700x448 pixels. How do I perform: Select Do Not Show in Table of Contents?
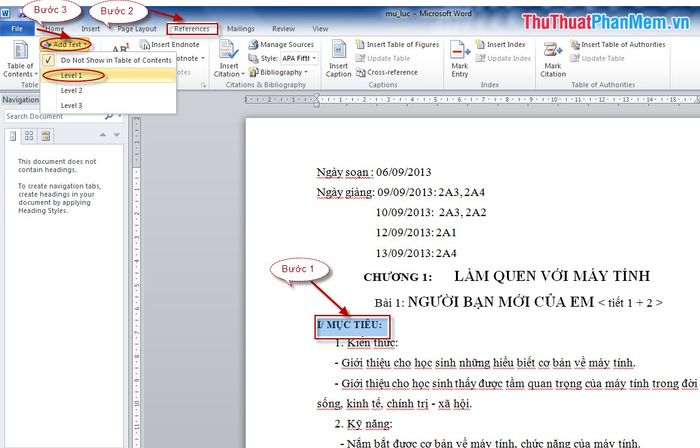pos(108,60)
